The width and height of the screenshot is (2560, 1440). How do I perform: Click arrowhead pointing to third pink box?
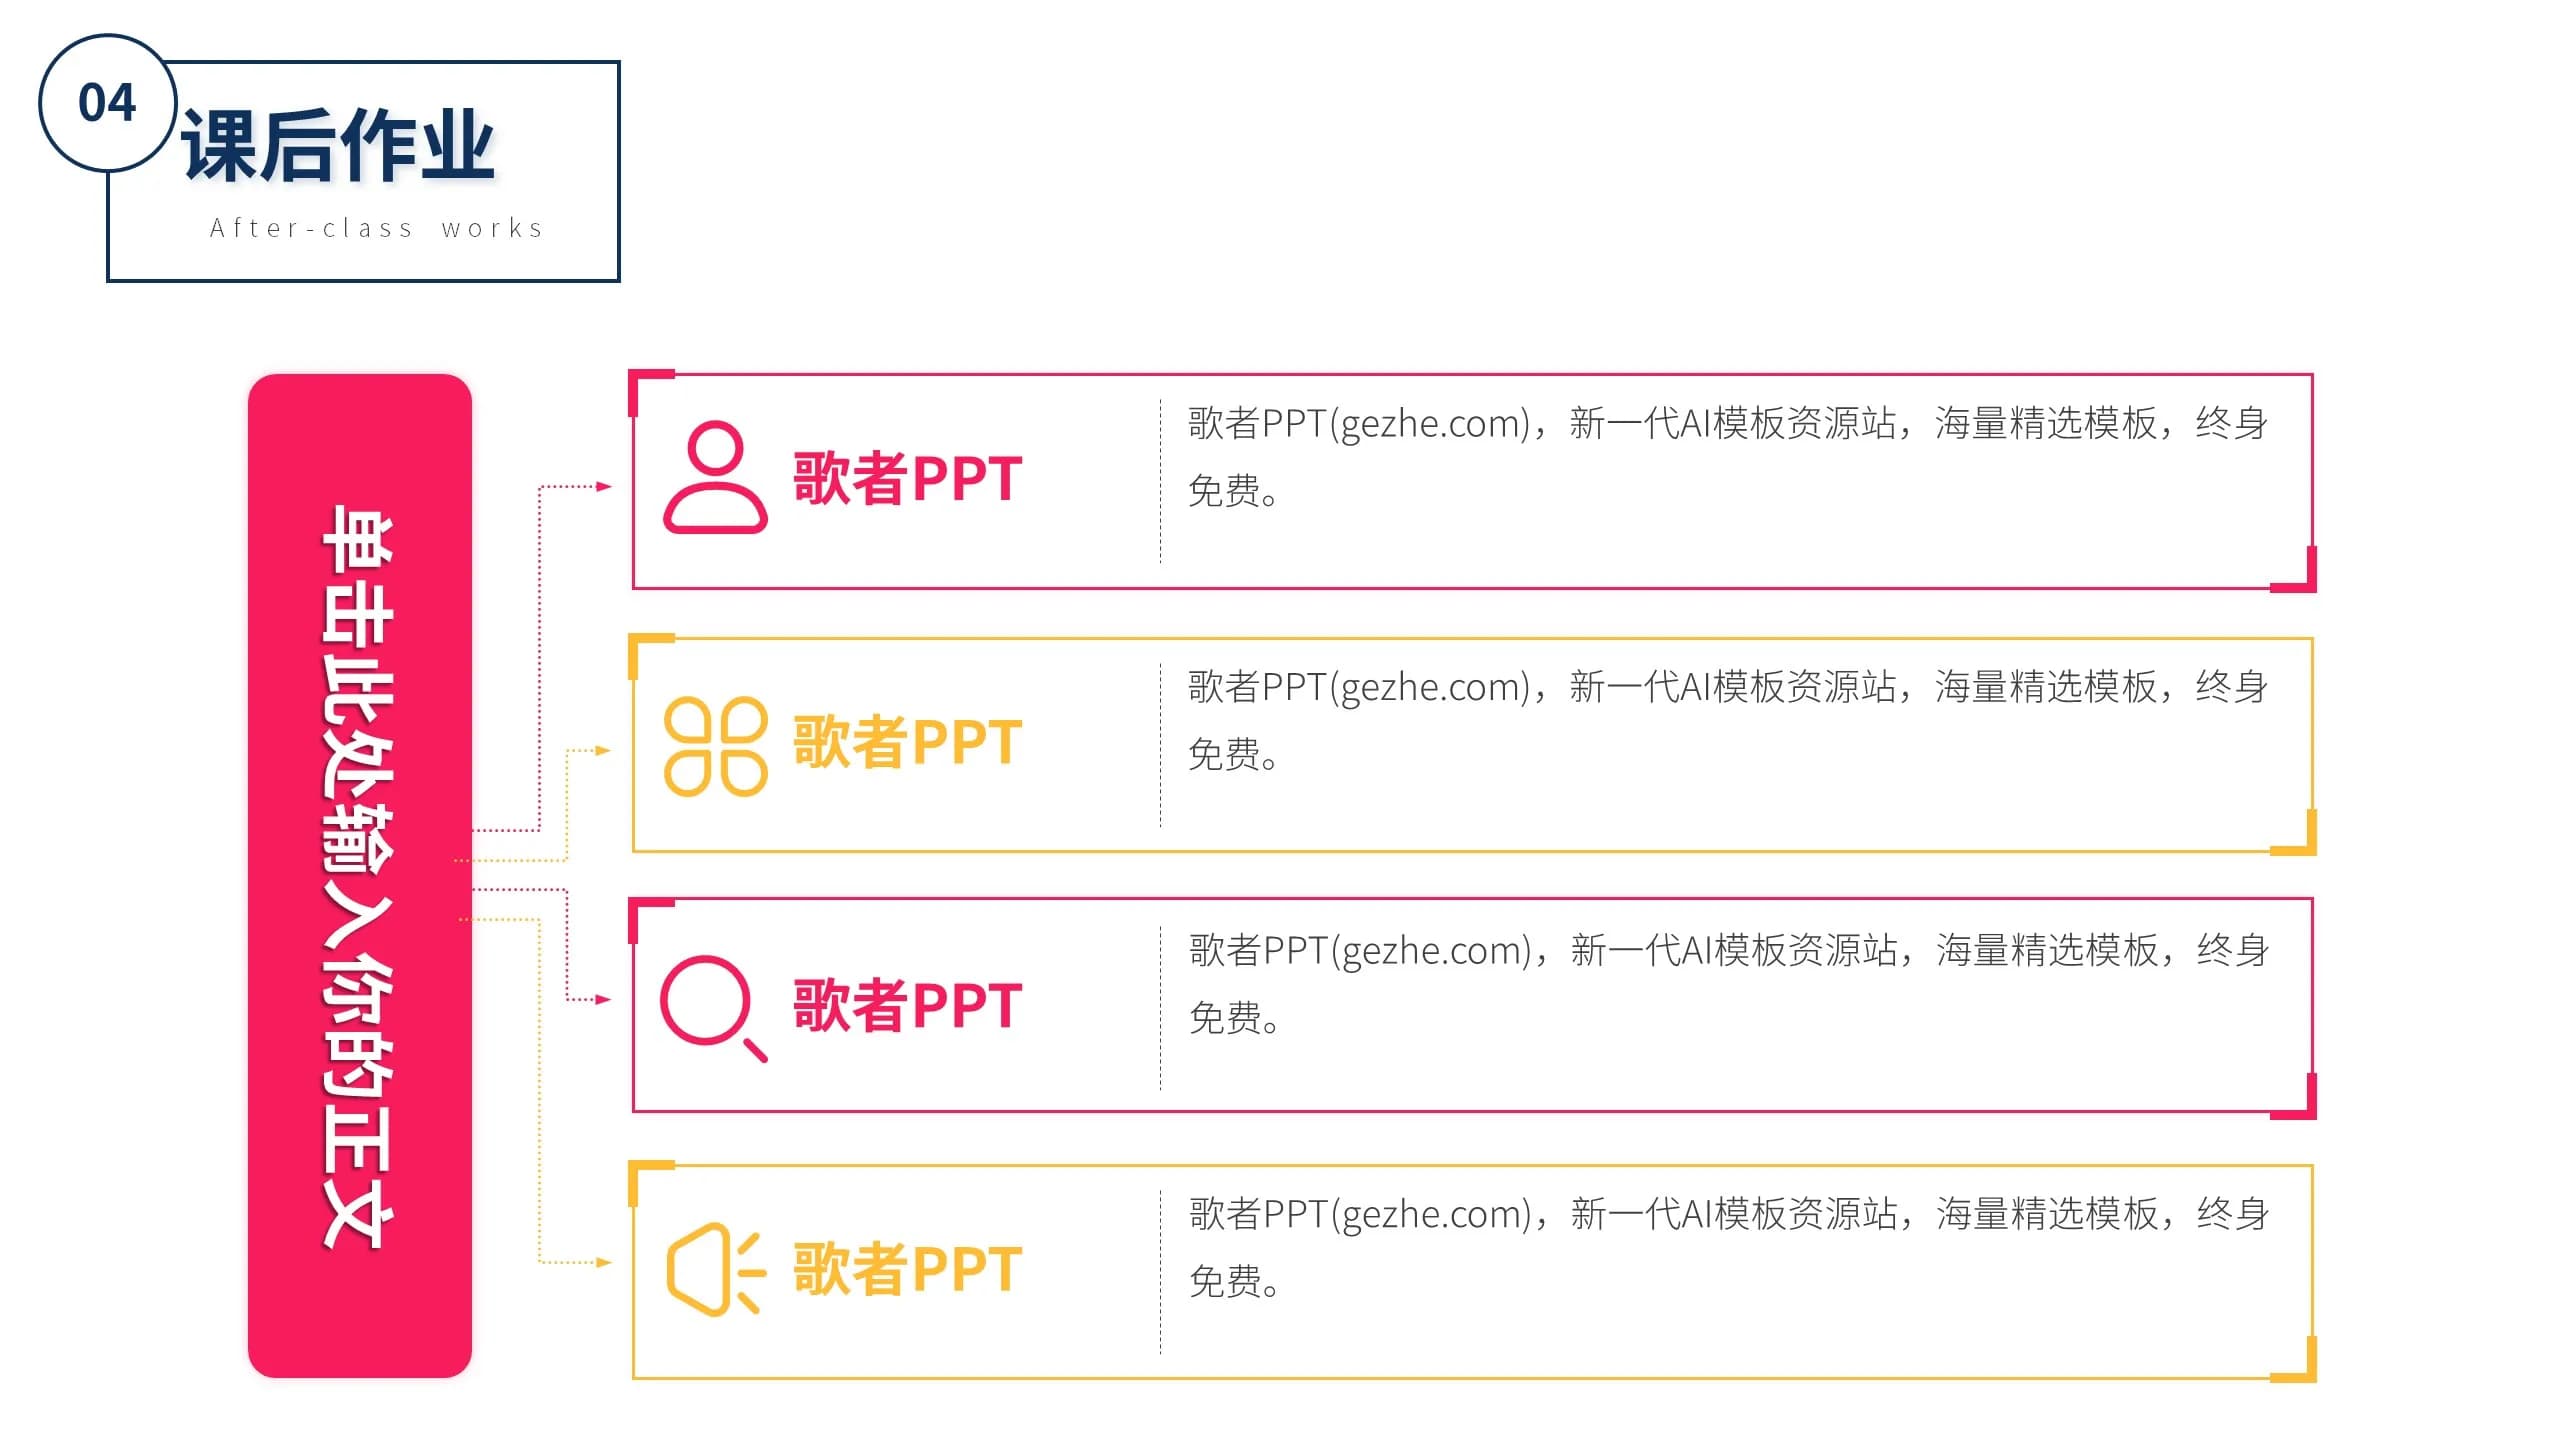point(603,999)
